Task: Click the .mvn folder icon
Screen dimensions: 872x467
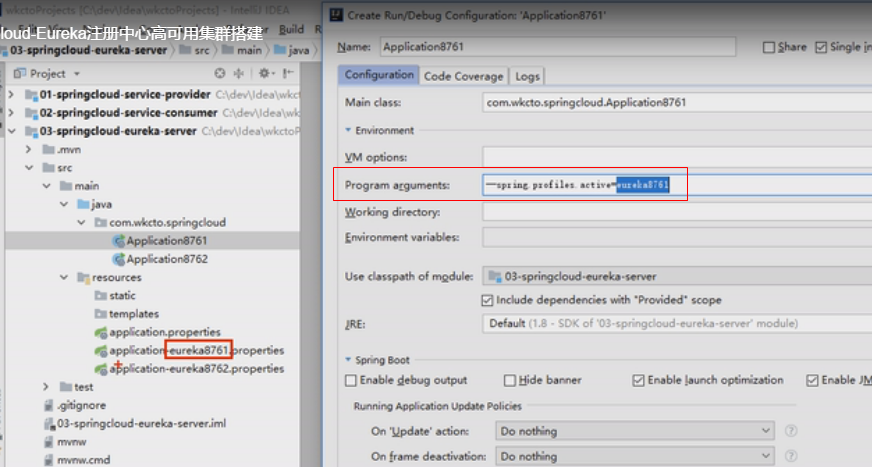Action: [49, 149]
